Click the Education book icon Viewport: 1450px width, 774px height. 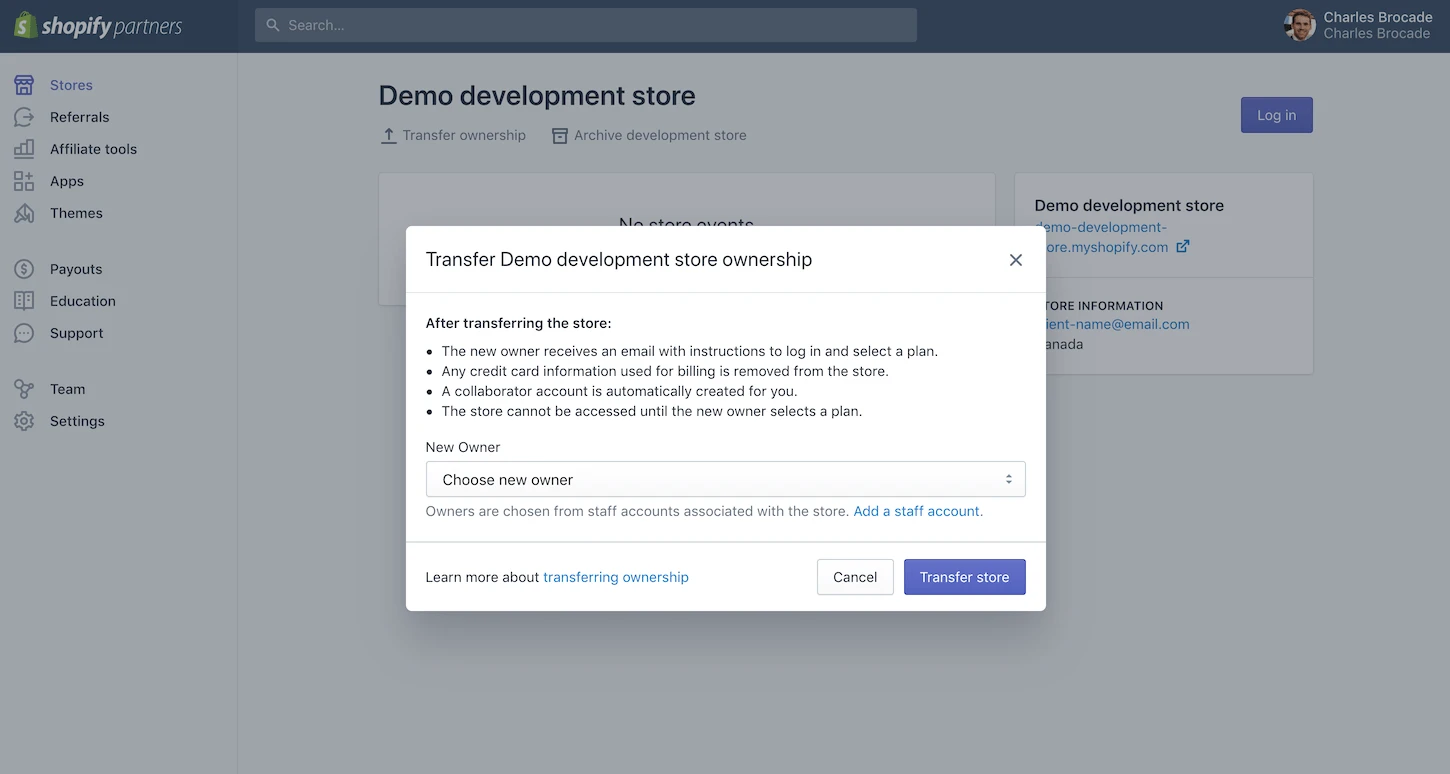pyautogui.click(x=24, y=301)
